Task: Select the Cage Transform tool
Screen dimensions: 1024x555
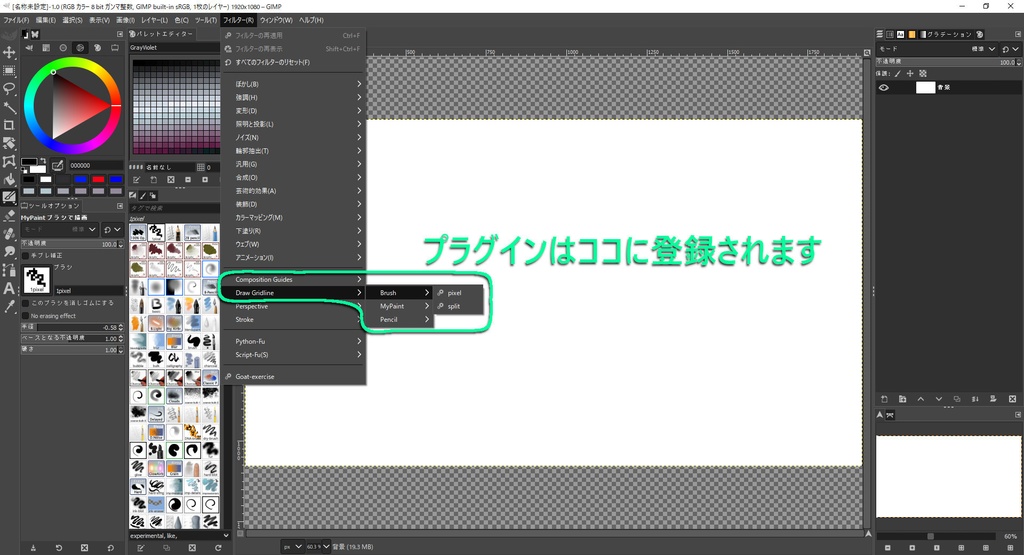Action: pos(9,161)
